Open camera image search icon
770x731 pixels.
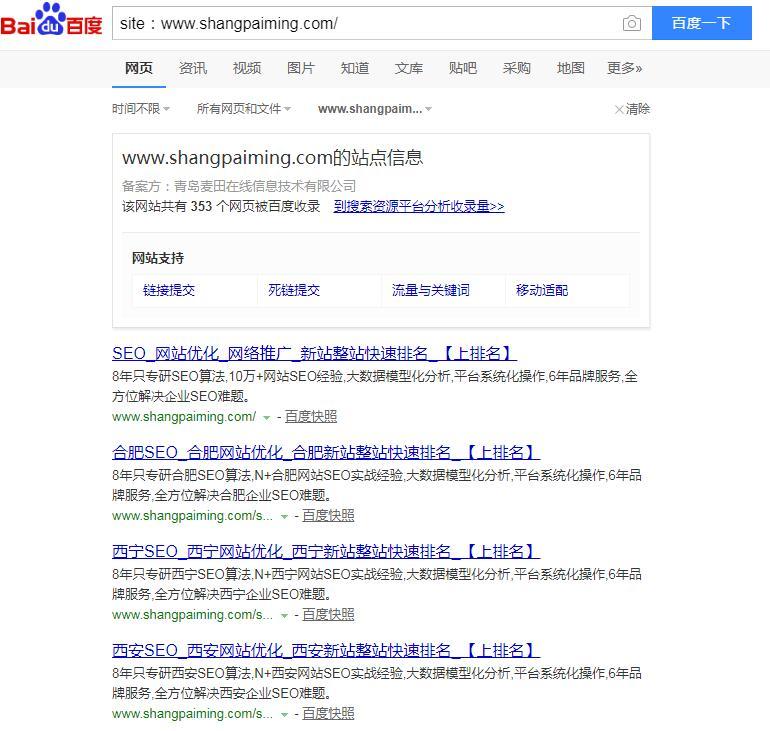tap(632, 23)
